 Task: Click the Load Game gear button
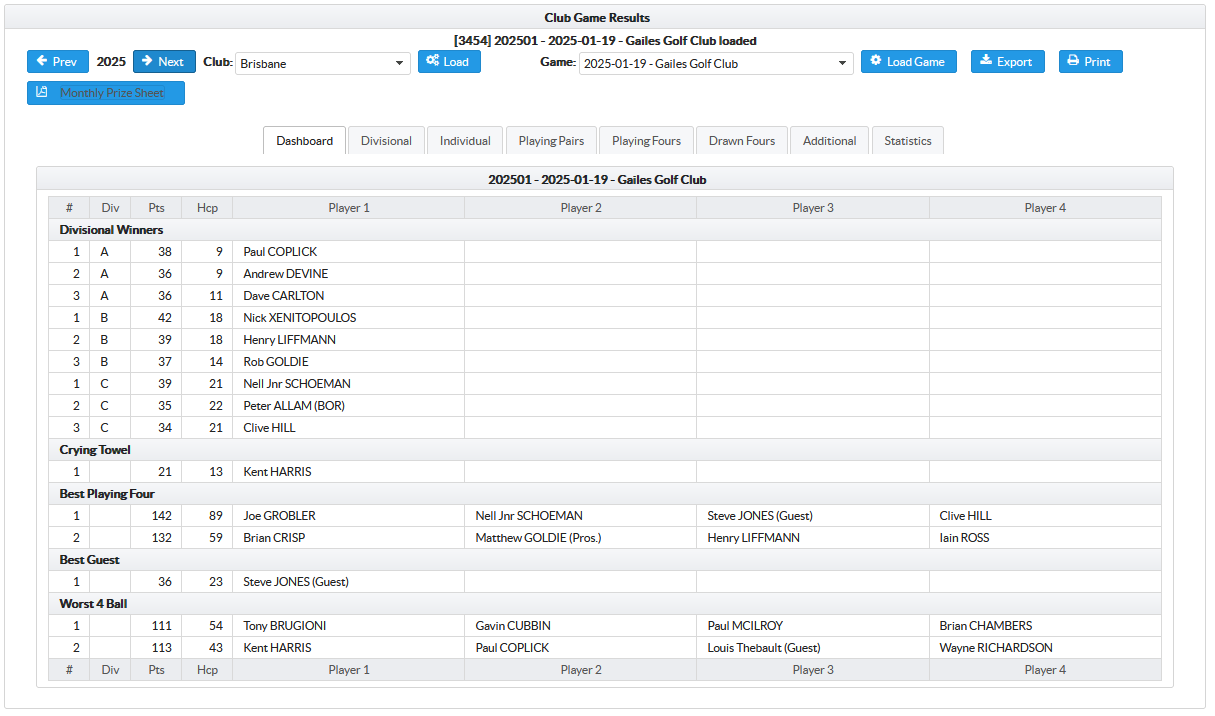pos(908,62)
